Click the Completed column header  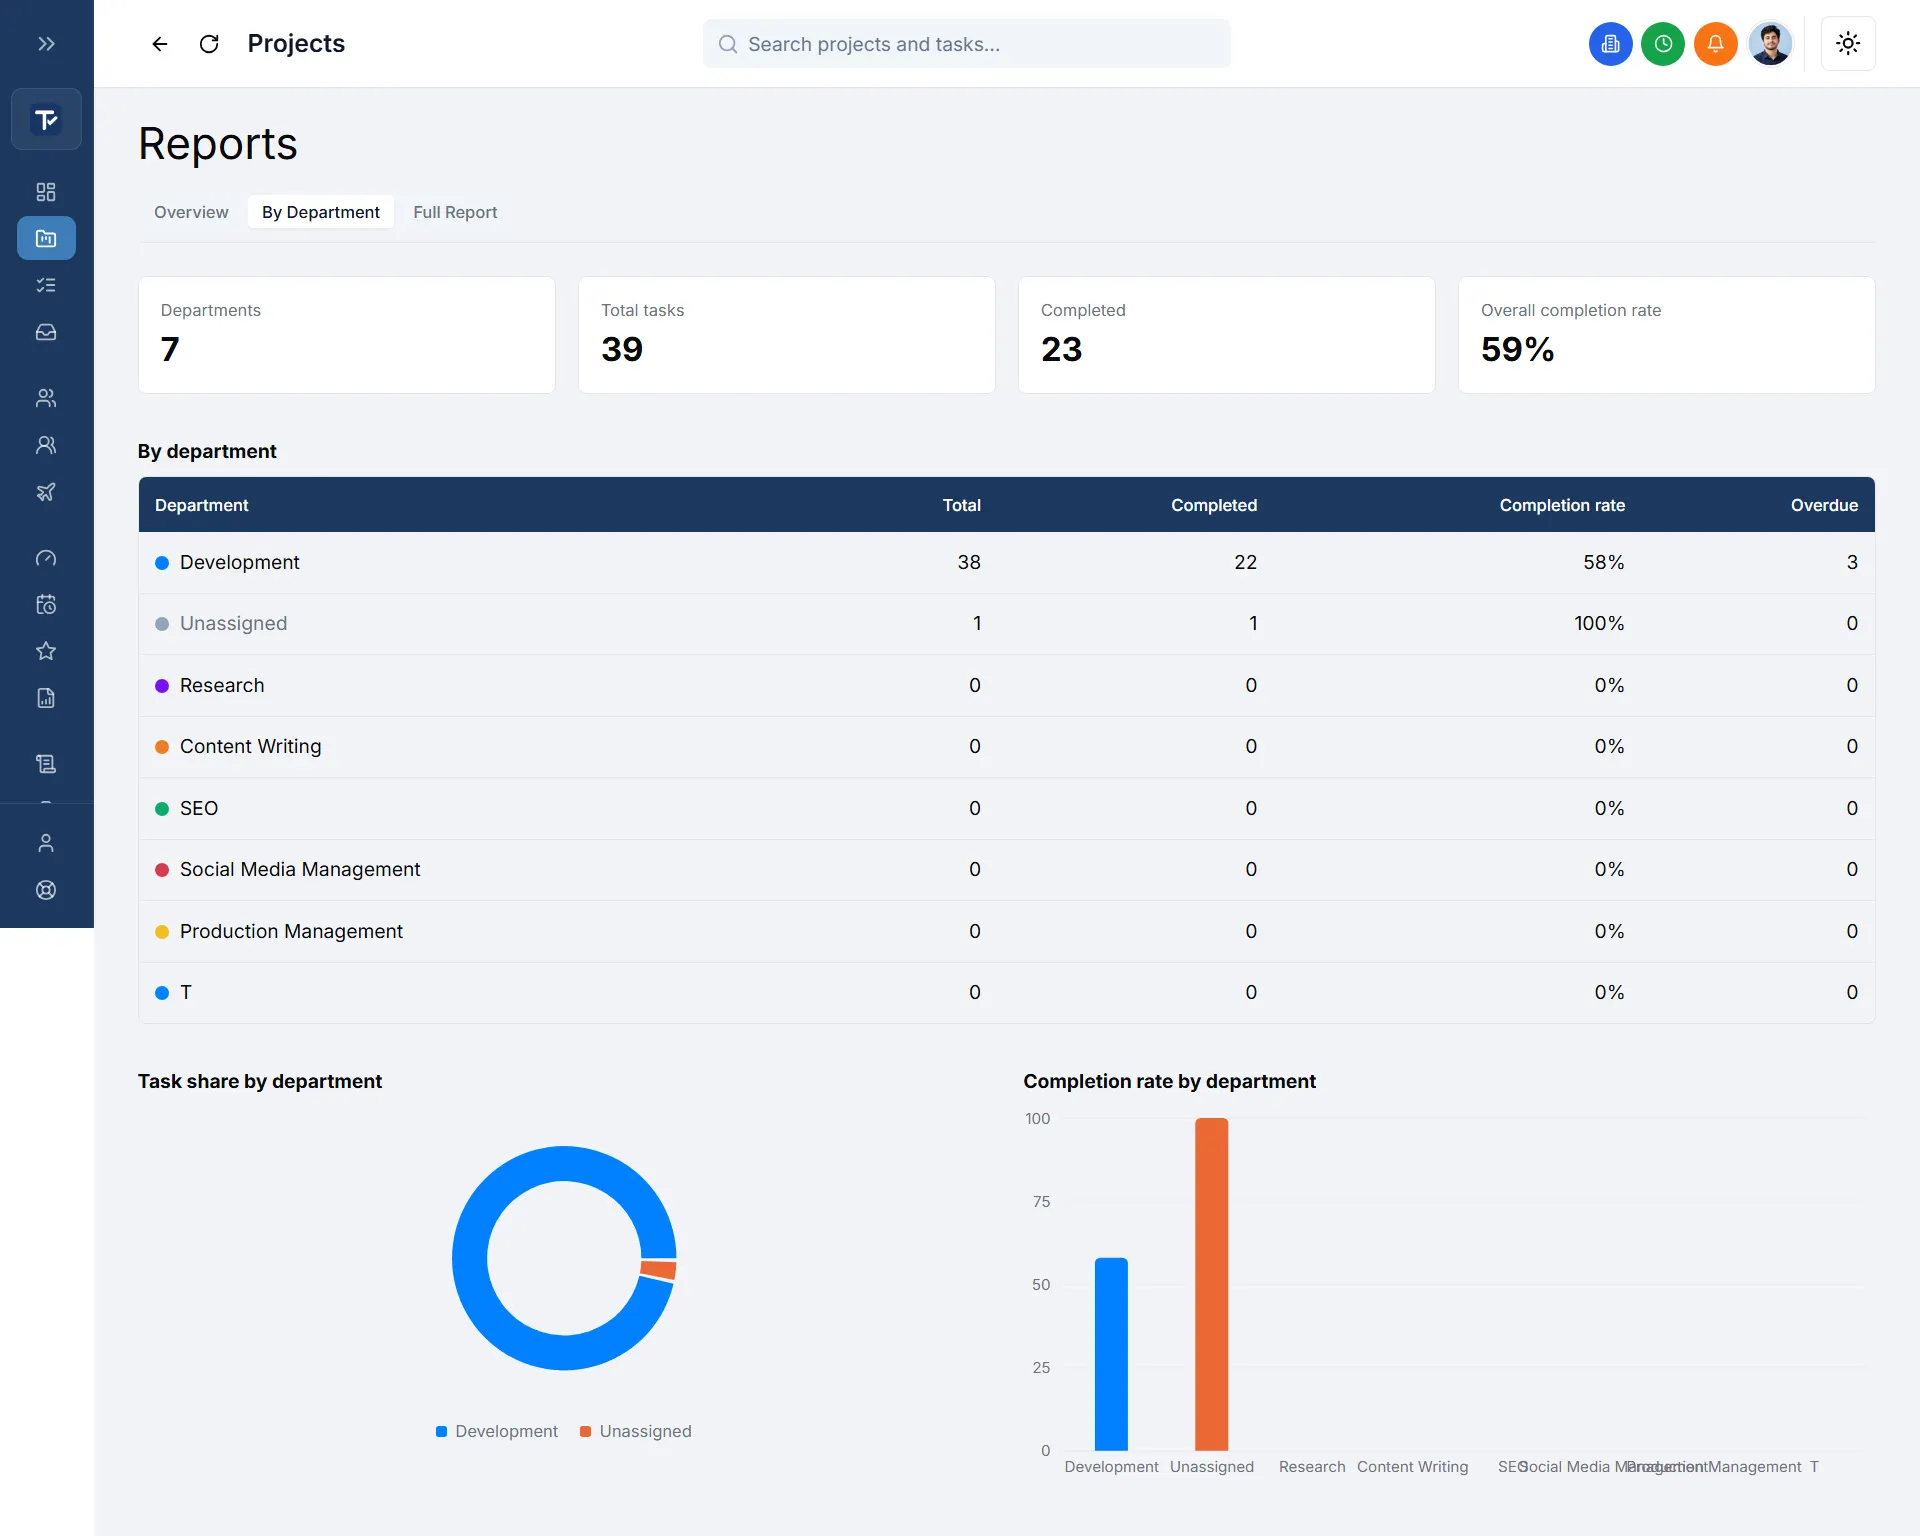coord(1214,505)
